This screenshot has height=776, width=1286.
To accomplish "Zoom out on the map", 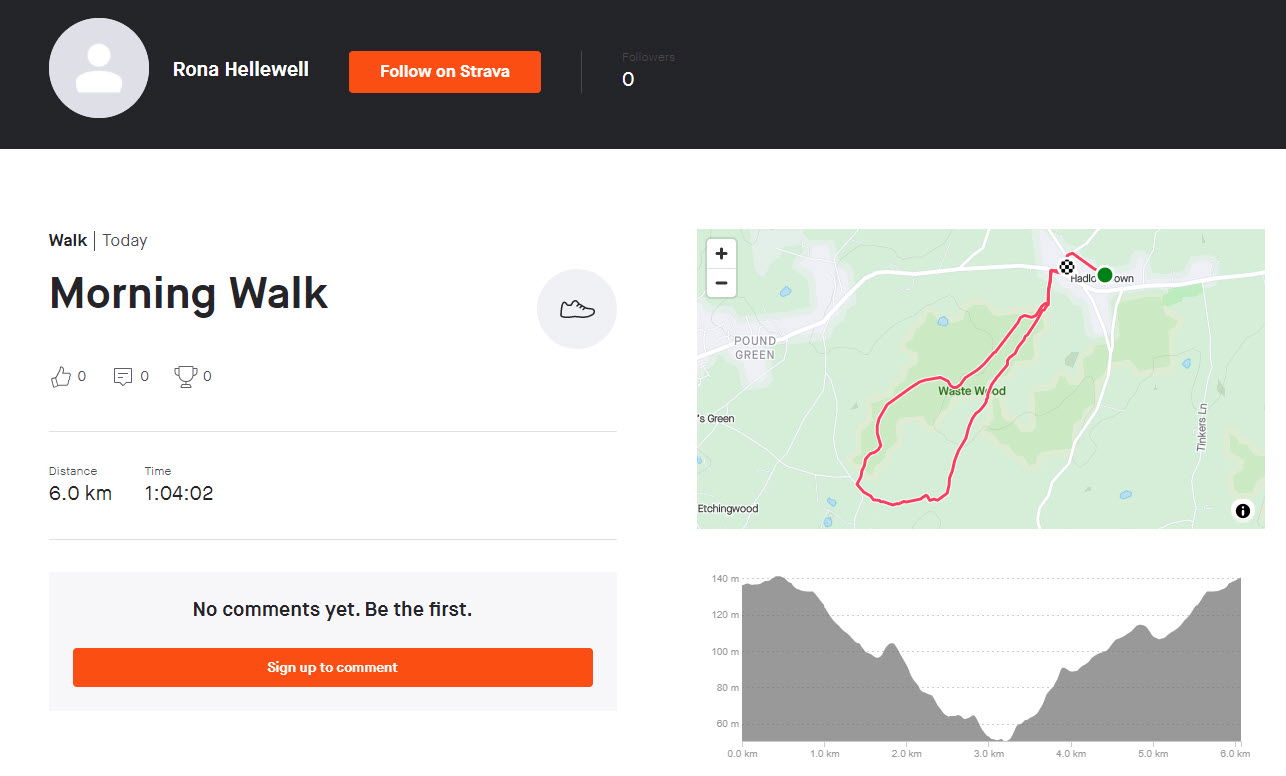I will pos(721,284).
